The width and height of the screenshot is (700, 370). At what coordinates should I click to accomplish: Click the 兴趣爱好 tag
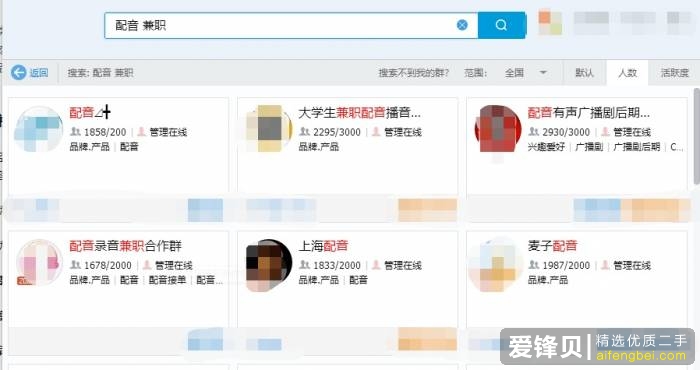point(546,146)
